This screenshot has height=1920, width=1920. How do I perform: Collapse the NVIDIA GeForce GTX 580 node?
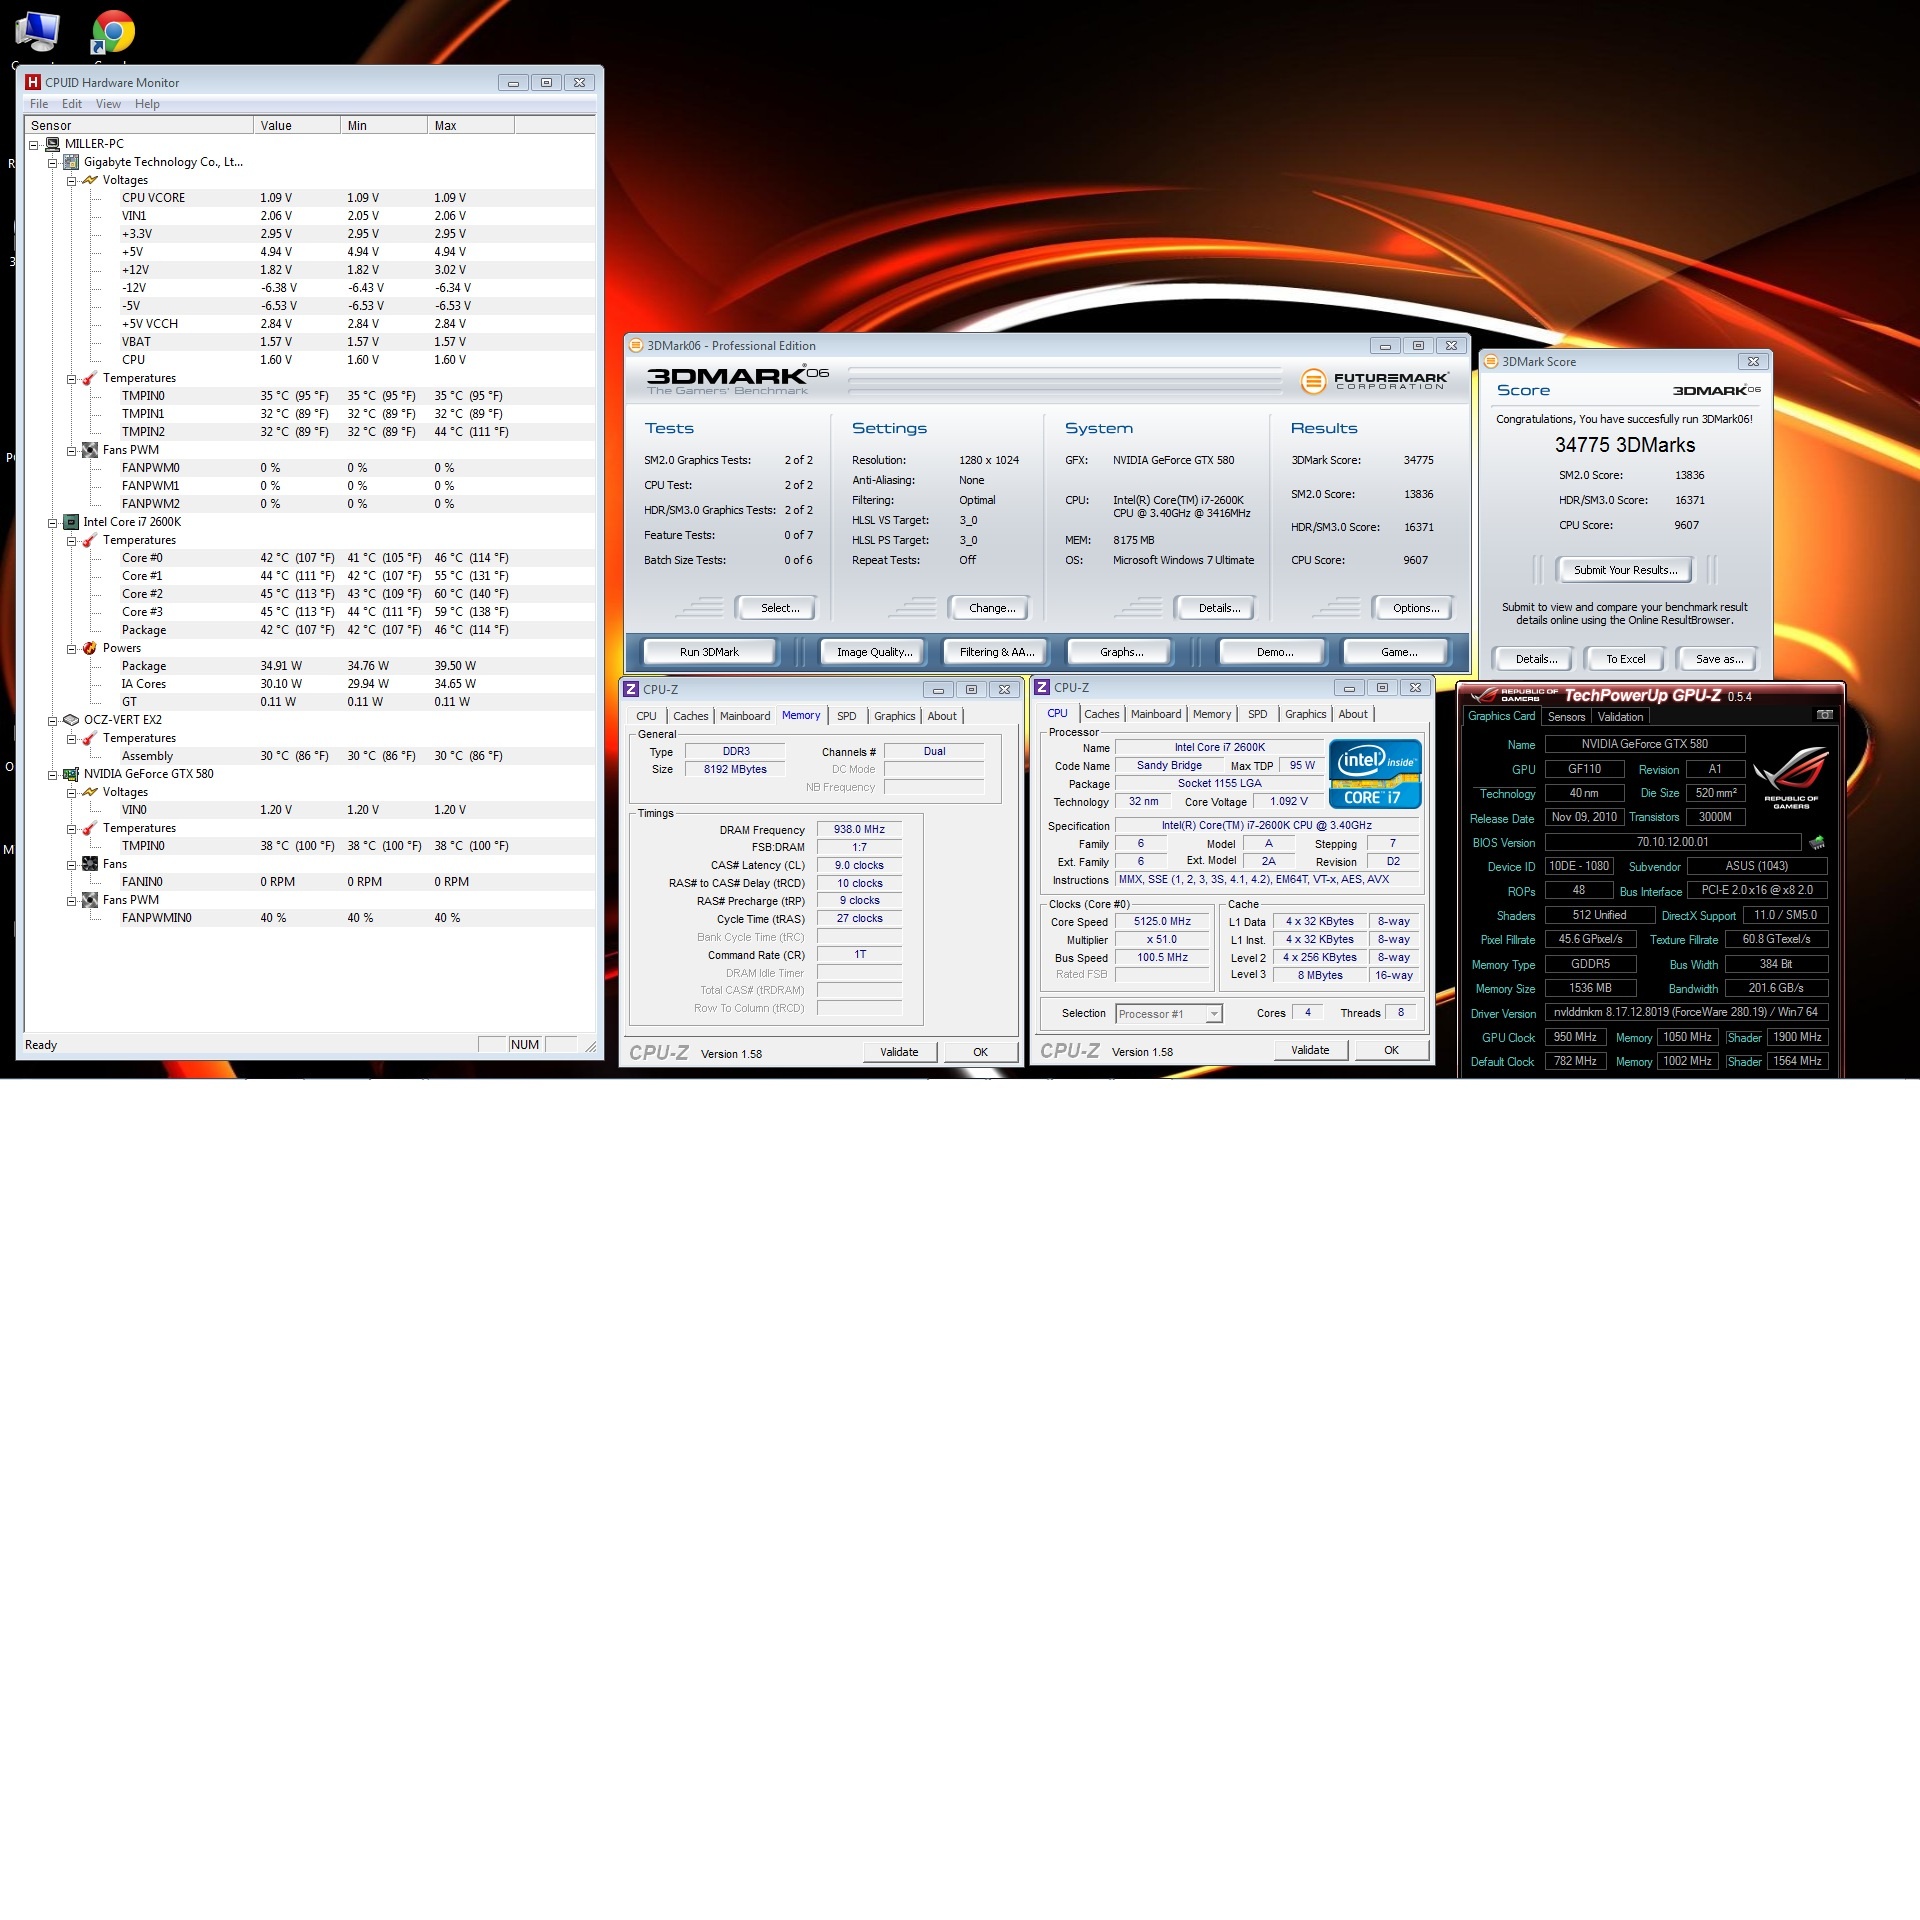[53, 774]
